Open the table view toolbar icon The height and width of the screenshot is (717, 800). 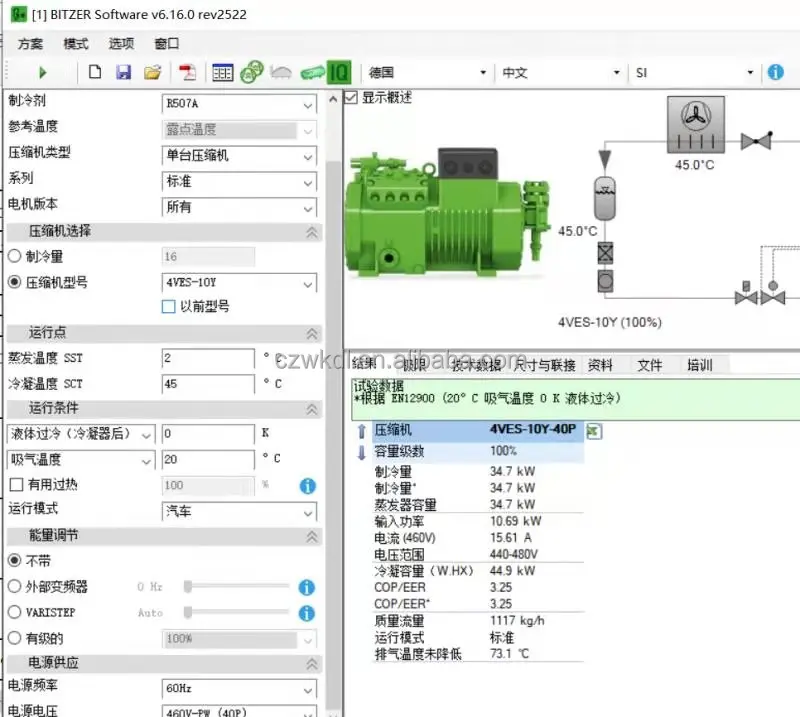[x=222, y=72]
